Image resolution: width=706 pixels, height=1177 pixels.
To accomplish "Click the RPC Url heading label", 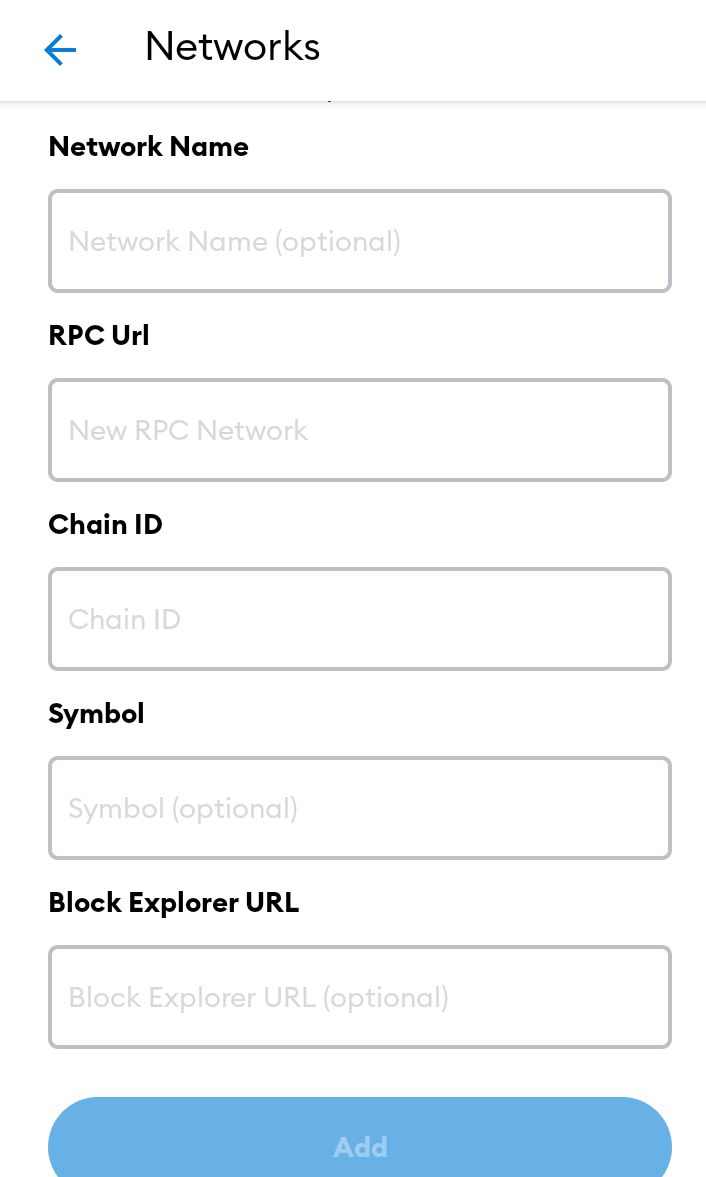I will pyautogui.click(x=99, y=336).
